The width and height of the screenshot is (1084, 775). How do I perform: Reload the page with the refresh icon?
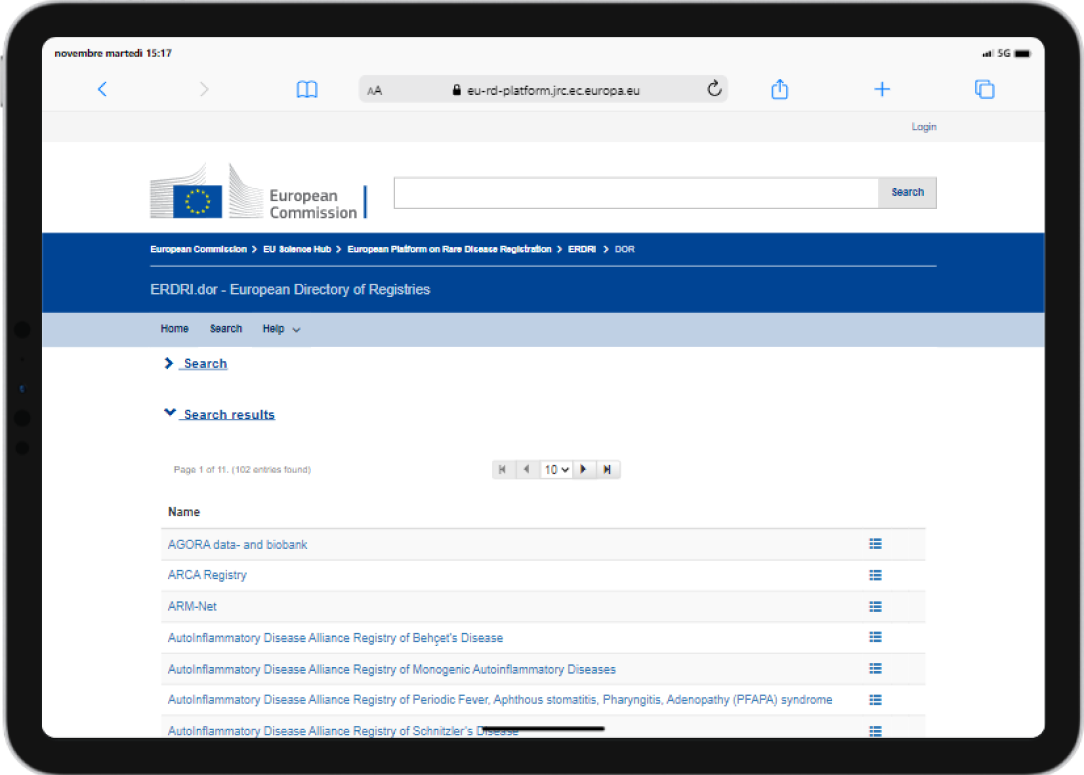click(714, 88)
